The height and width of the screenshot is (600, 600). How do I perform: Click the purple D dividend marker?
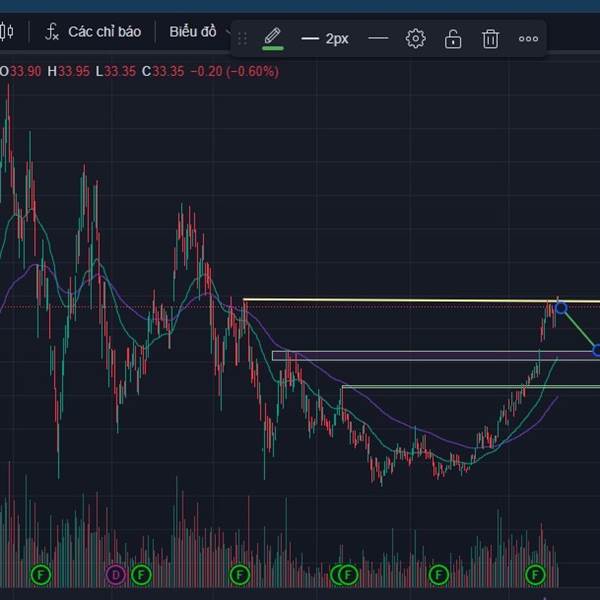[116, 574]
